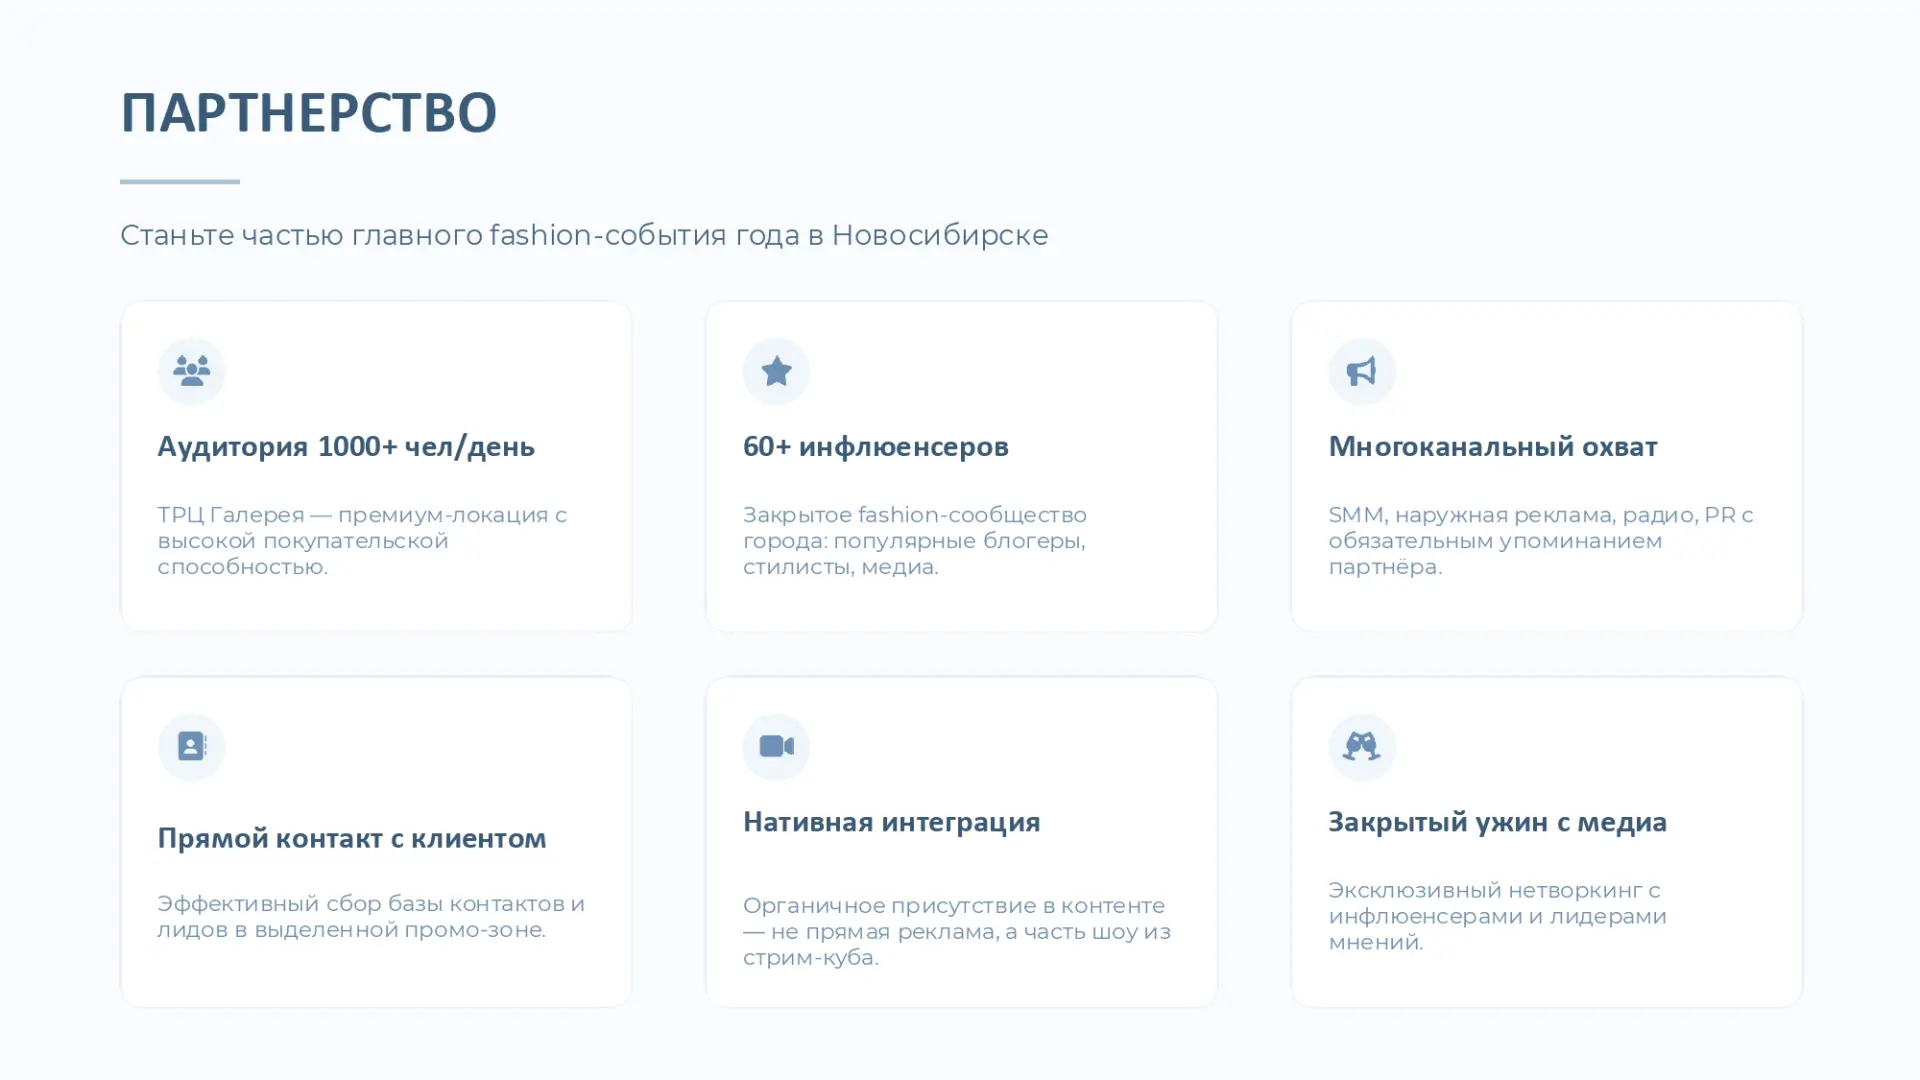
Task: Click the video camera icon above Нативная интеграция
Action: click(776, 746)
